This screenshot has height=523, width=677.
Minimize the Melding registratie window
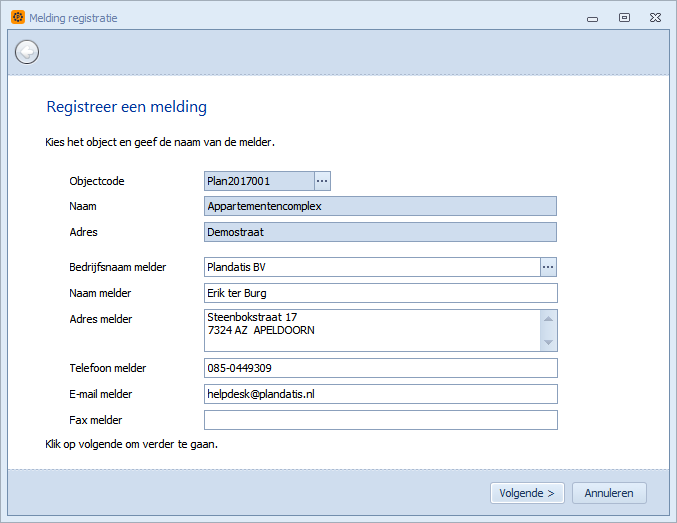pos(592,19)
